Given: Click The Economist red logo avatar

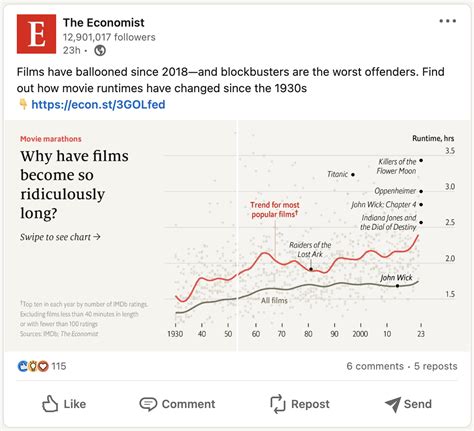Looking at the screenshot, I should click(36, 34).
